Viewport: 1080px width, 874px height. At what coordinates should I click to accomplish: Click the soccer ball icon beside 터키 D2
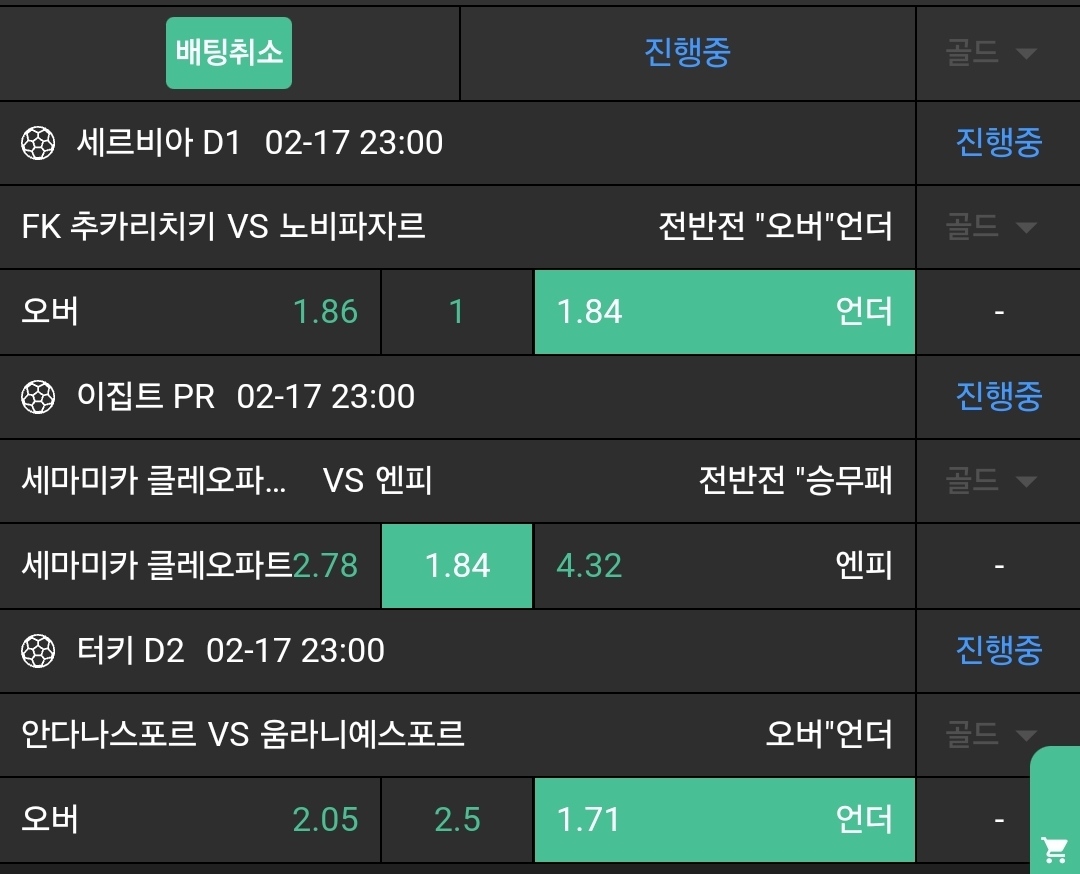(38, 651)
